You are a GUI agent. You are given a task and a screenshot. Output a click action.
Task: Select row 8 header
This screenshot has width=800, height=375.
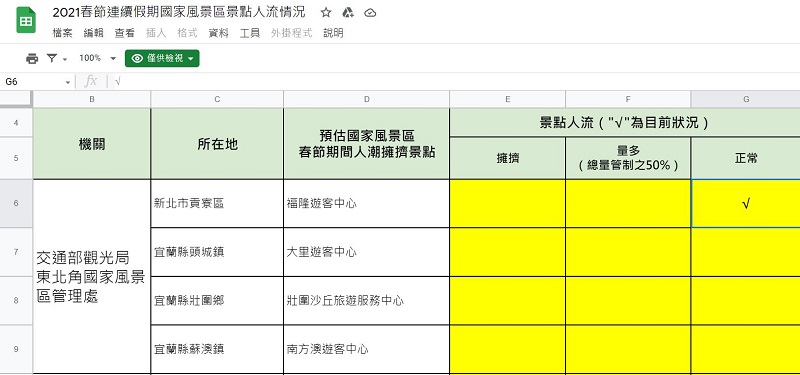(x=16, y=301)
